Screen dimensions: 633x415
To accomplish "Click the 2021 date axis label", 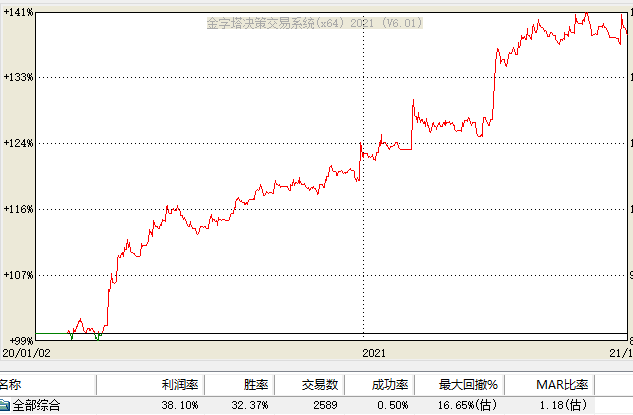I will (374, 353).
